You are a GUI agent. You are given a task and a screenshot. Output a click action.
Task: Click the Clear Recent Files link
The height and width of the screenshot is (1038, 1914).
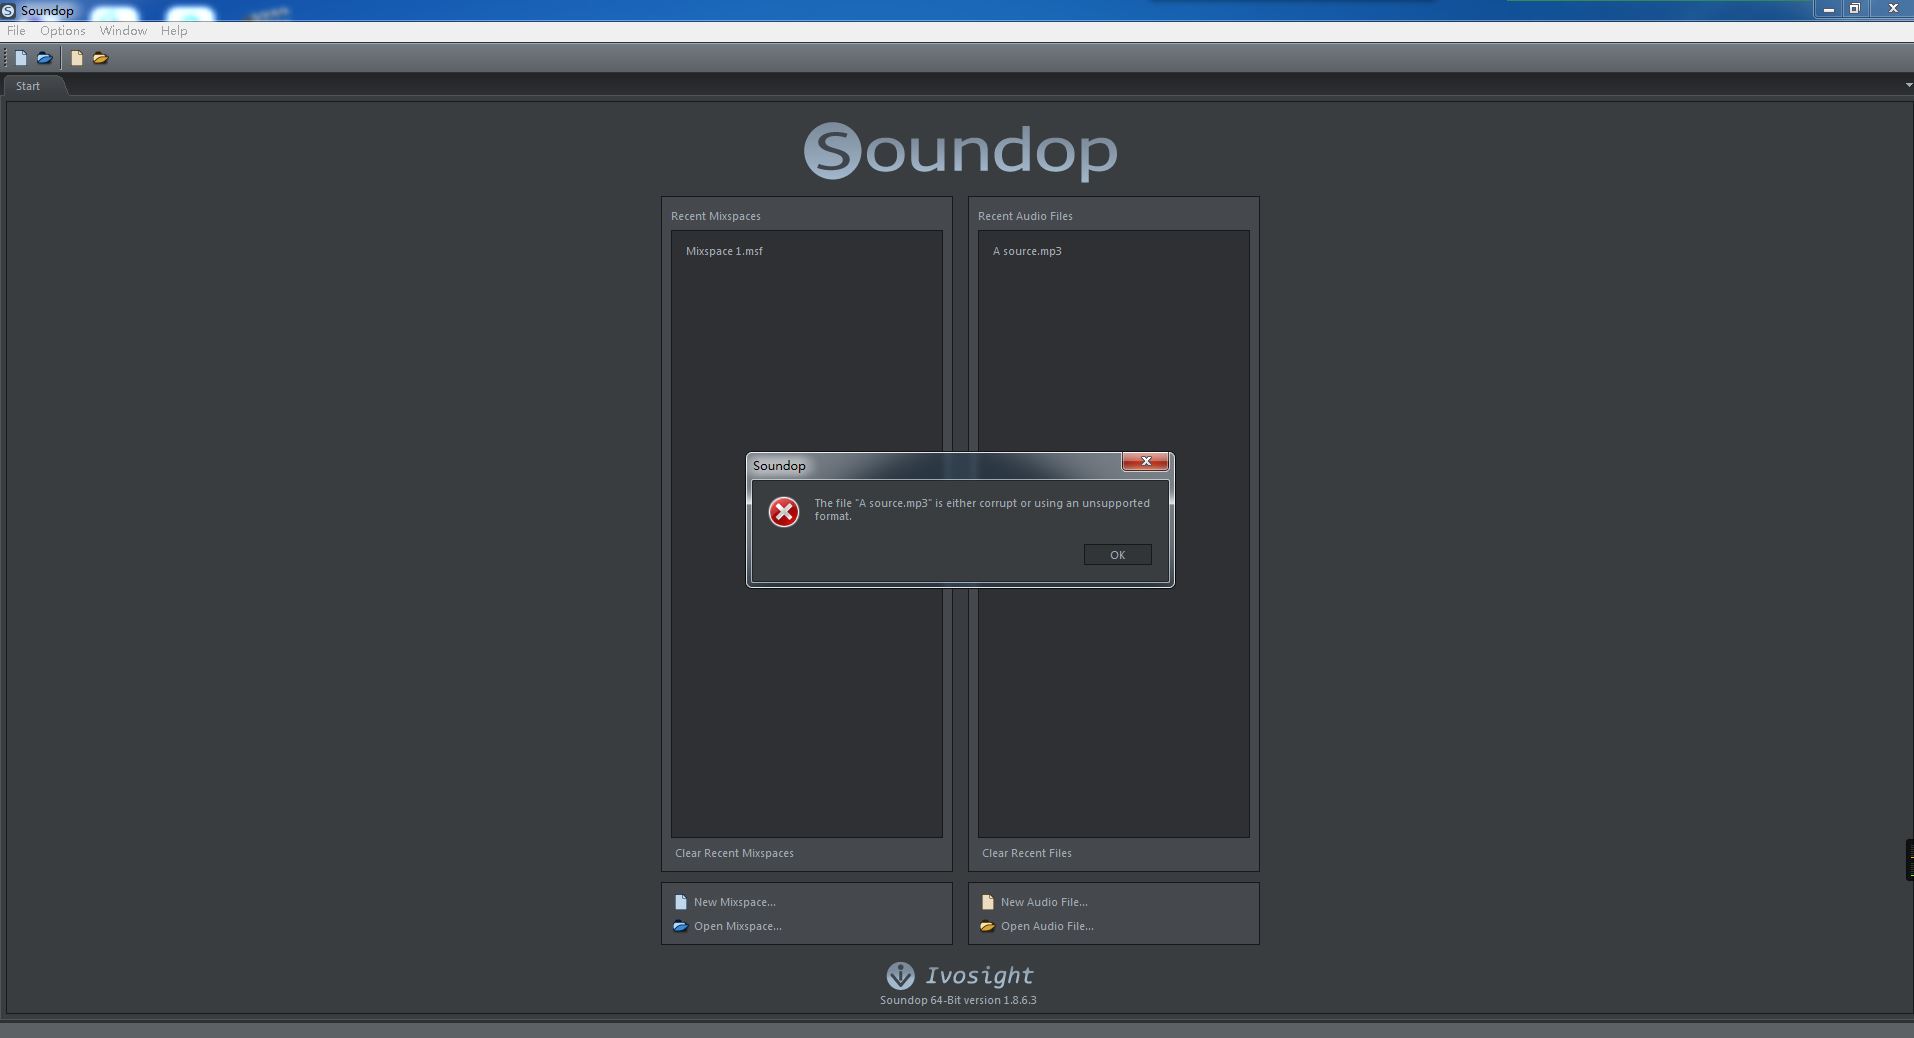click(x=1026, y=853)
